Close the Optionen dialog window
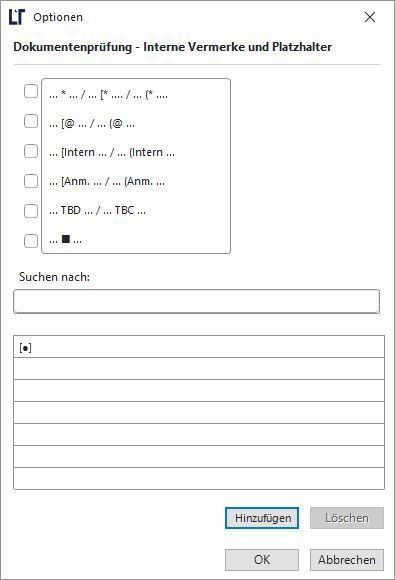This screenshot has width=395, height=580. tap(370, 17)
